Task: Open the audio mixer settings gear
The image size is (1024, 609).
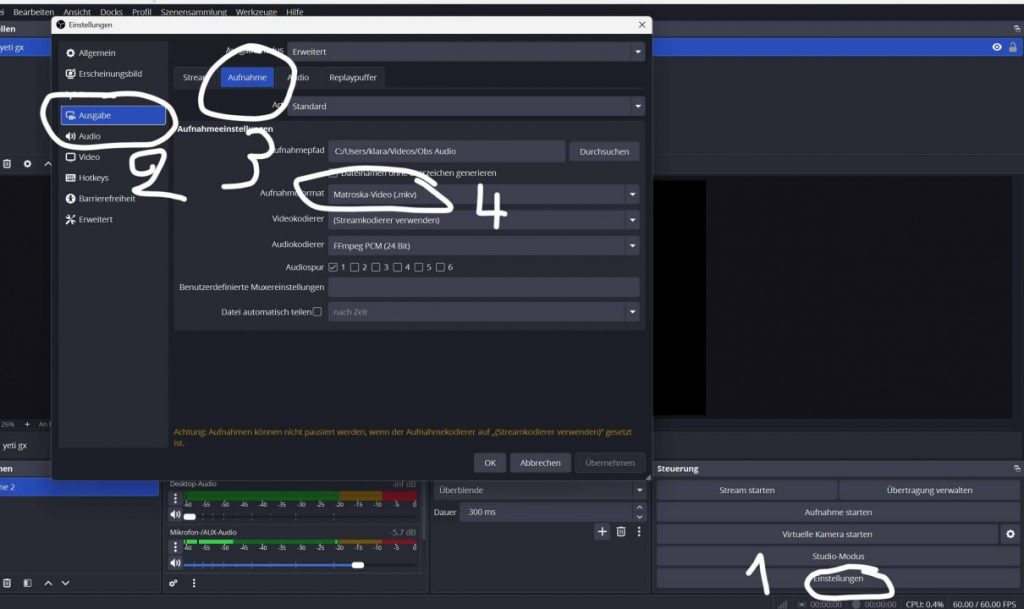Action: (x=172, y=582)
